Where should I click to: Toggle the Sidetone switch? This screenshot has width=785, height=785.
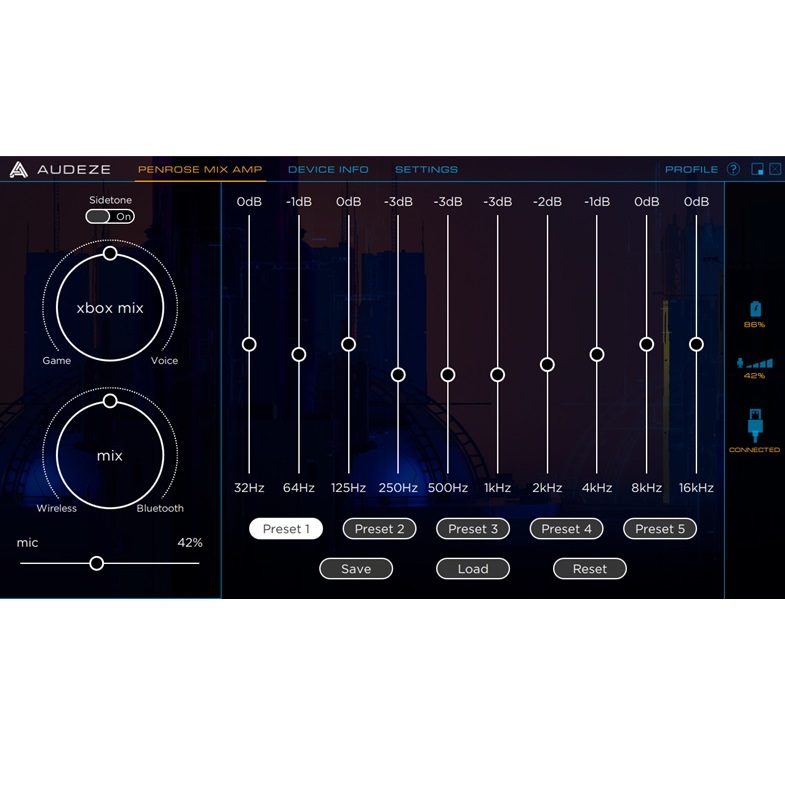[x=110, y=216]
